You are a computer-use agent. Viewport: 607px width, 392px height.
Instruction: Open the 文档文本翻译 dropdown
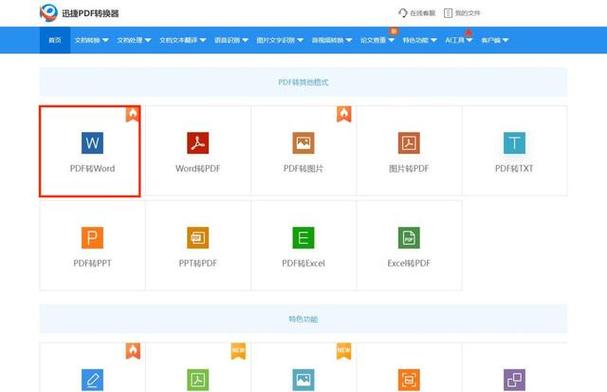tap(183, 40)
